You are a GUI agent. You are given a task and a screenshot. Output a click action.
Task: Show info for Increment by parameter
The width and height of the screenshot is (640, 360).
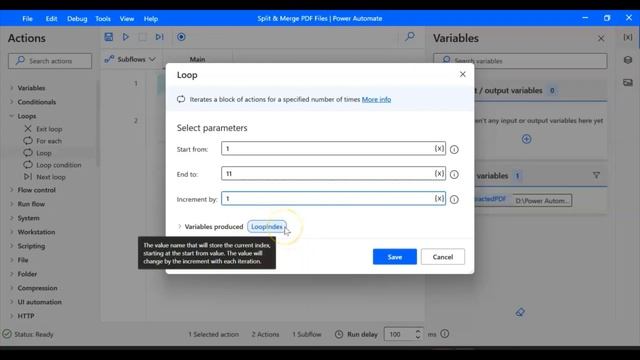[x=454, y=199]
